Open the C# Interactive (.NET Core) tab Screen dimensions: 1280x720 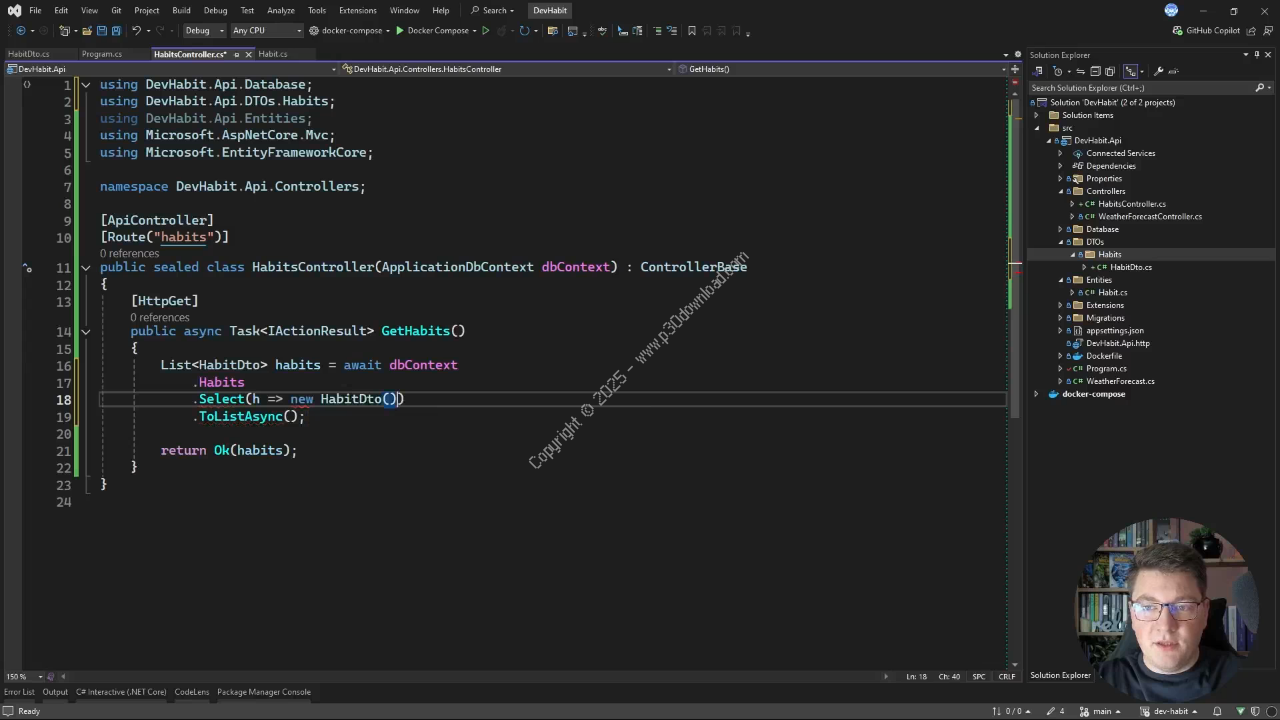click(x=121, y=692)
